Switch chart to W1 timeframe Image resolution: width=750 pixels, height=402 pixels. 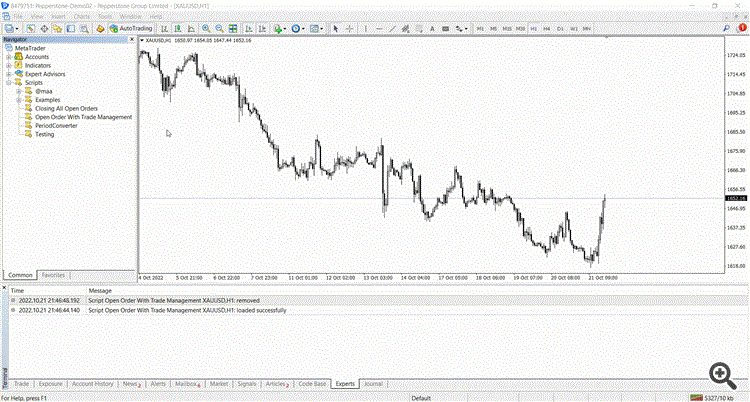tap(574, 29)
